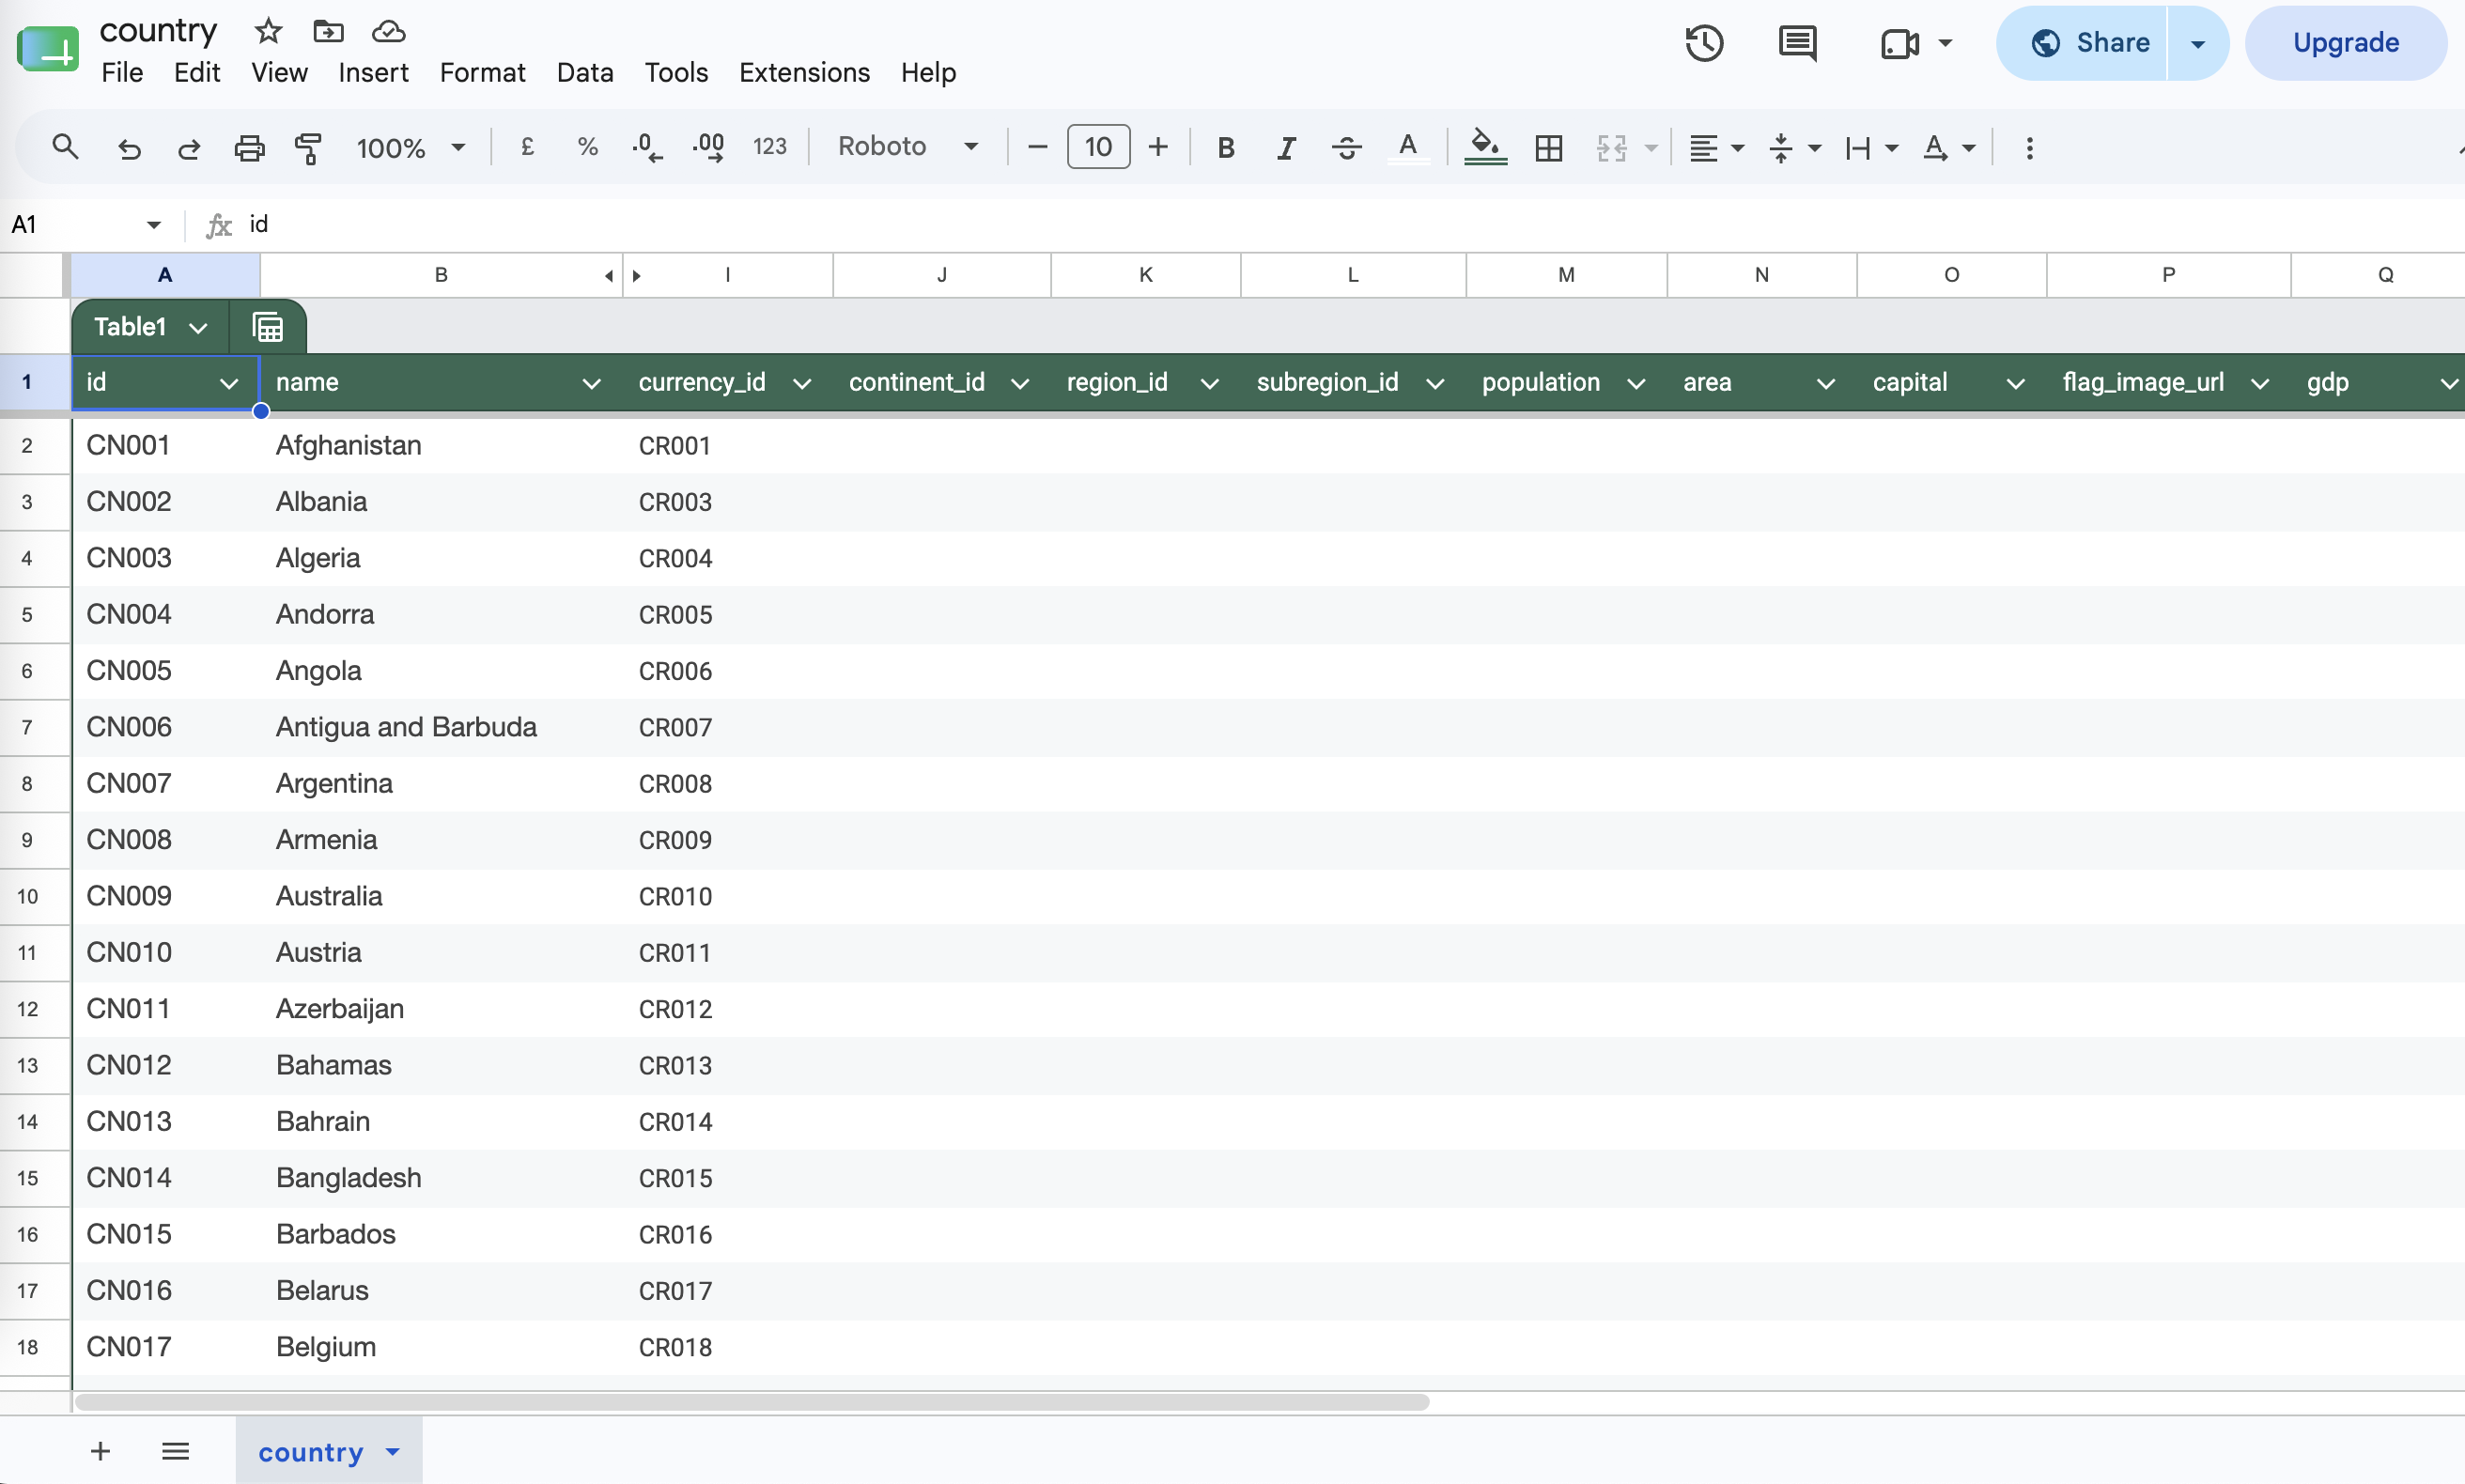Open the zoom 100% dropdown
The width and height of the screenshot is (2465, 1484).
tap(411, 148)
